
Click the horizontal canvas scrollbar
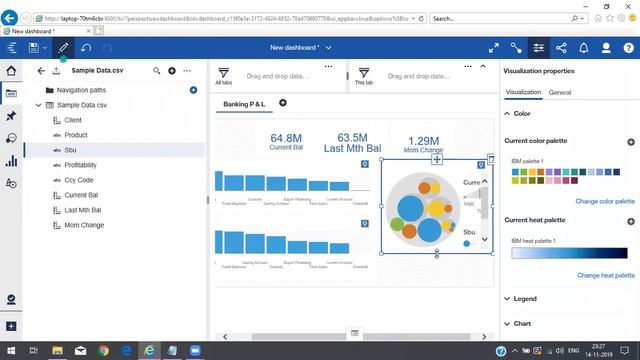361,337
